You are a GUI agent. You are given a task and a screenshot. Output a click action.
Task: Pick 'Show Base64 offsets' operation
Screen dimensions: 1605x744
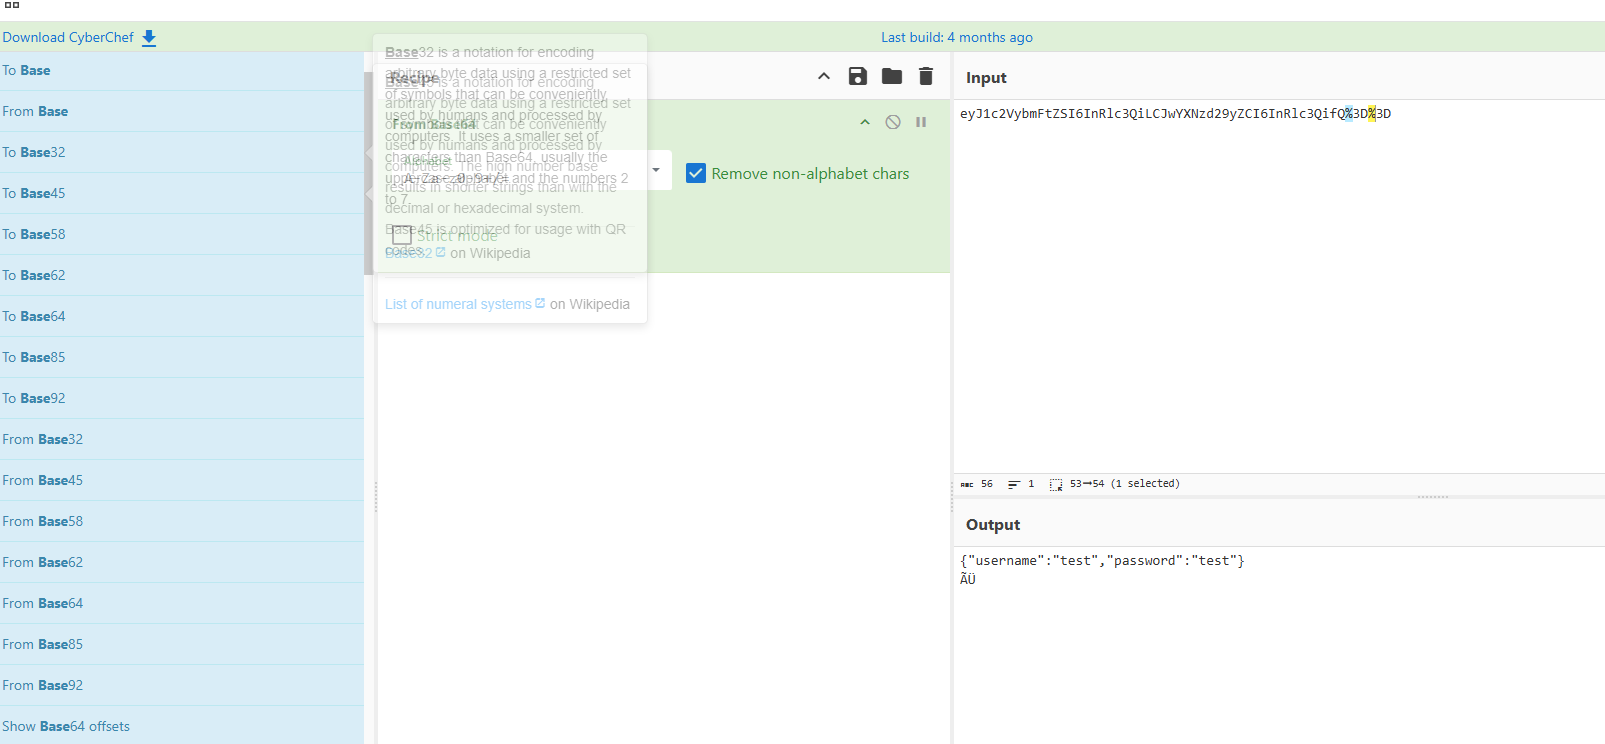click(66, 726)
